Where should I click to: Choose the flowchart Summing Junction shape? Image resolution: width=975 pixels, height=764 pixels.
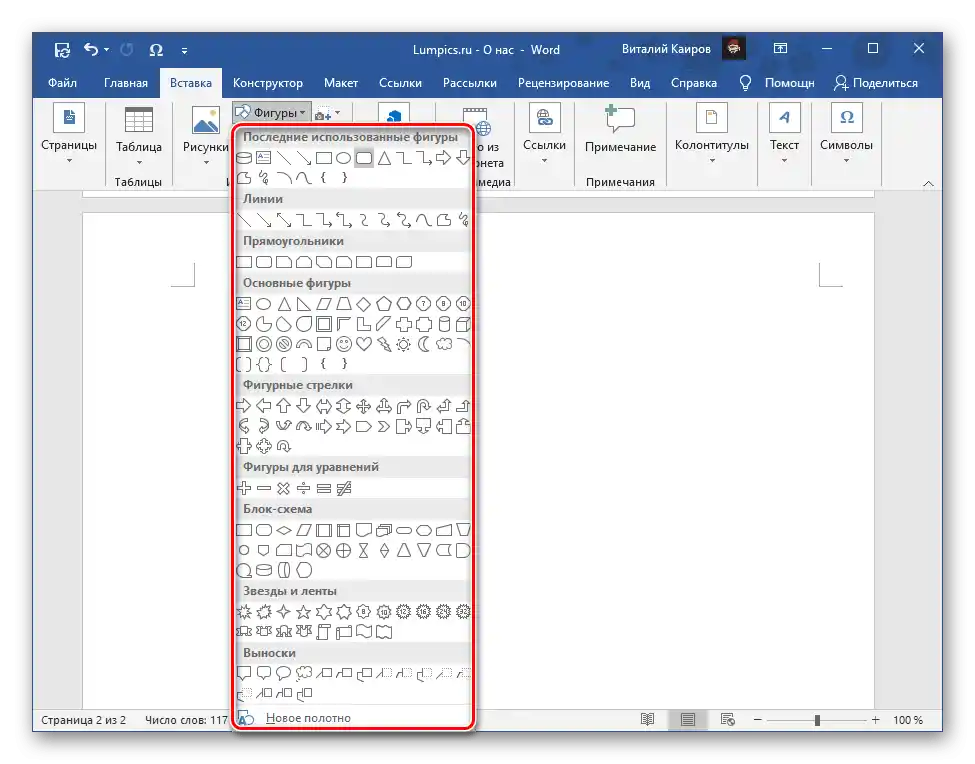[324, 550]
